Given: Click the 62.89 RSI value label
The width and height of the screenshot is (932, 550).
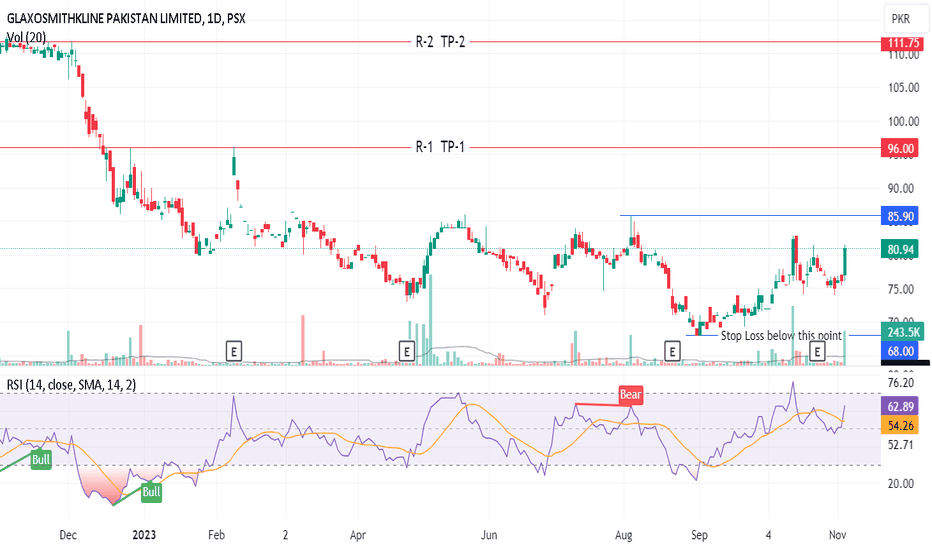Looking at the screenshot, I should click(x=899, y=407).
